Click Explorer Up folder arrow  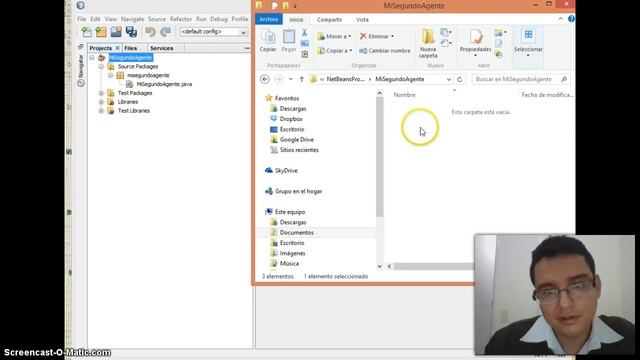pos(302,79)
